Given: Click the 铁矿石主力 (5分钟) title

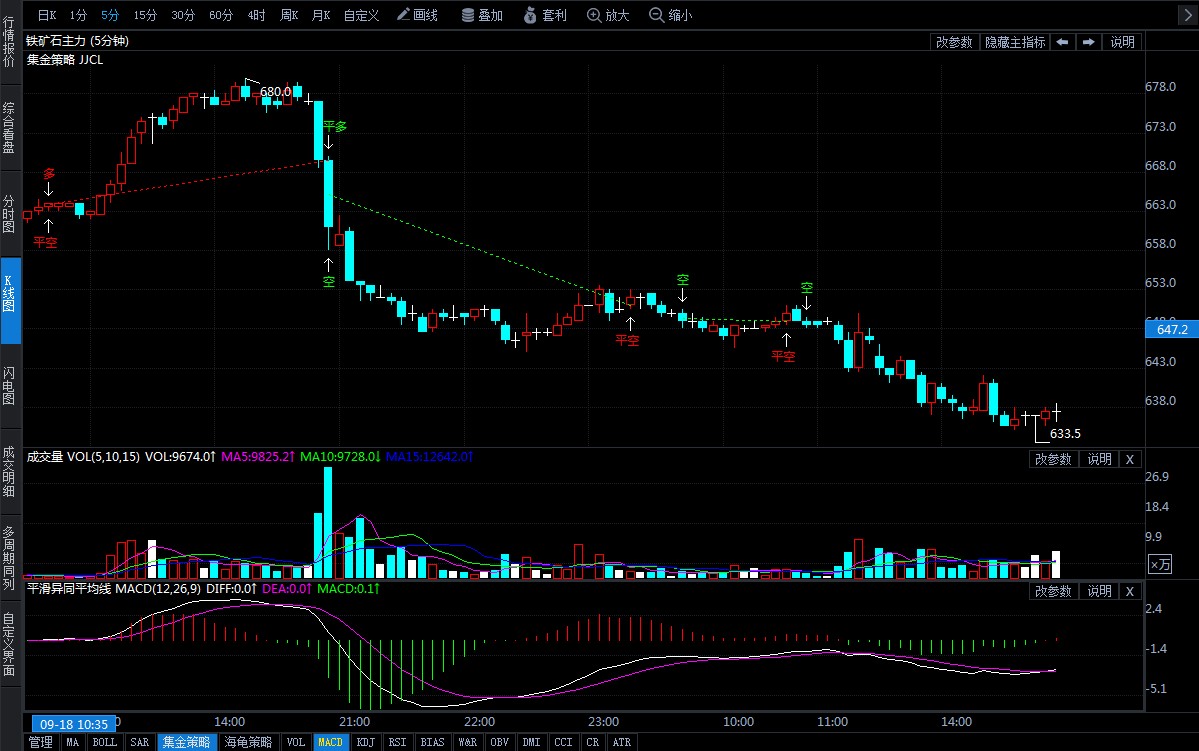Looking at the screenshot, I should coord(77,41).
